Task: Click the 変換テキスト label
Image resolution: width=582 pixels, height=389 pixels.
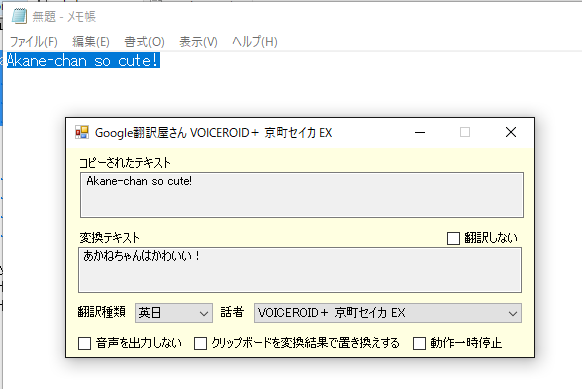Action: point(109,238)
